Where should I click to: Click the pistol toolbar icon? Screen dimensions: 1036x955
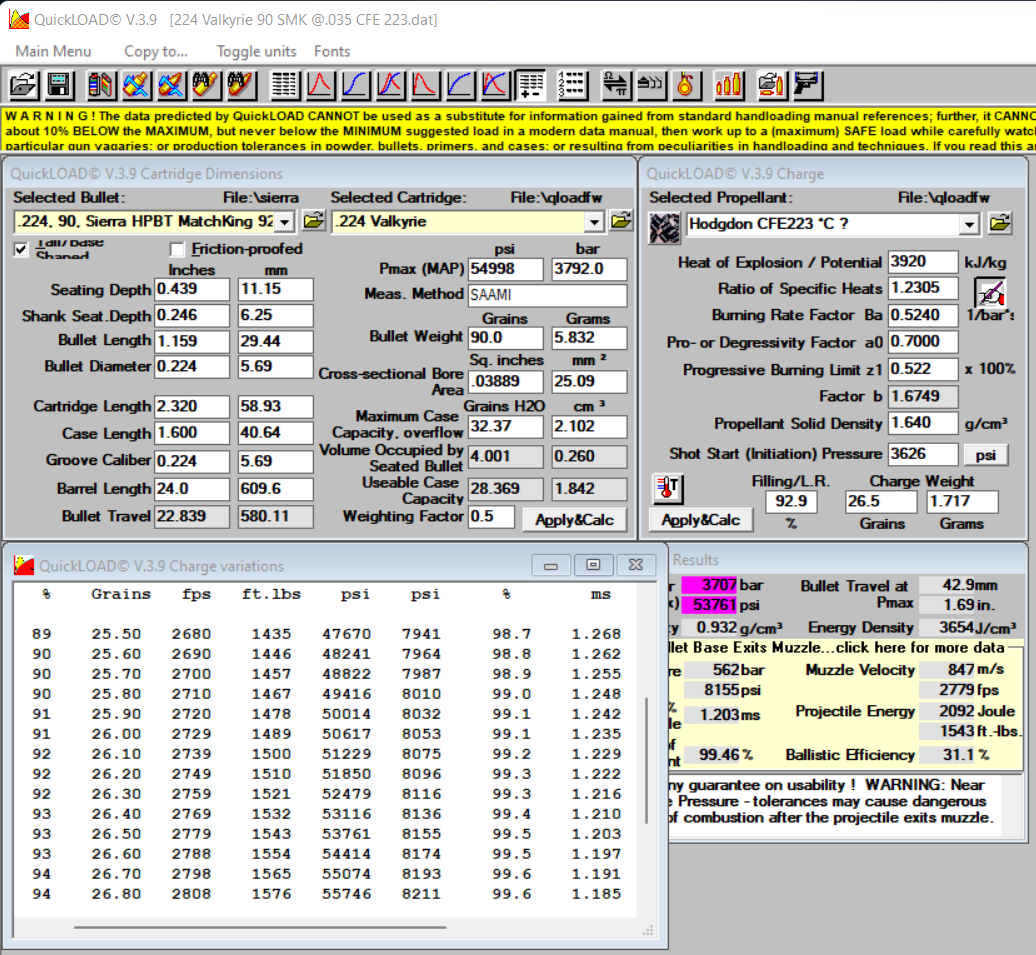(x=806, y=85)
